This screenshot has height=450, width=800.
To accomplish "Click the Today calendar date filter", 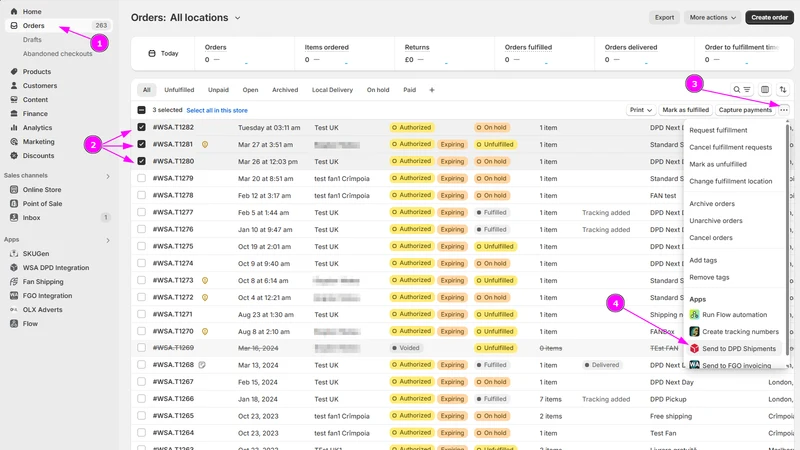I will click(x=163, y=53).
